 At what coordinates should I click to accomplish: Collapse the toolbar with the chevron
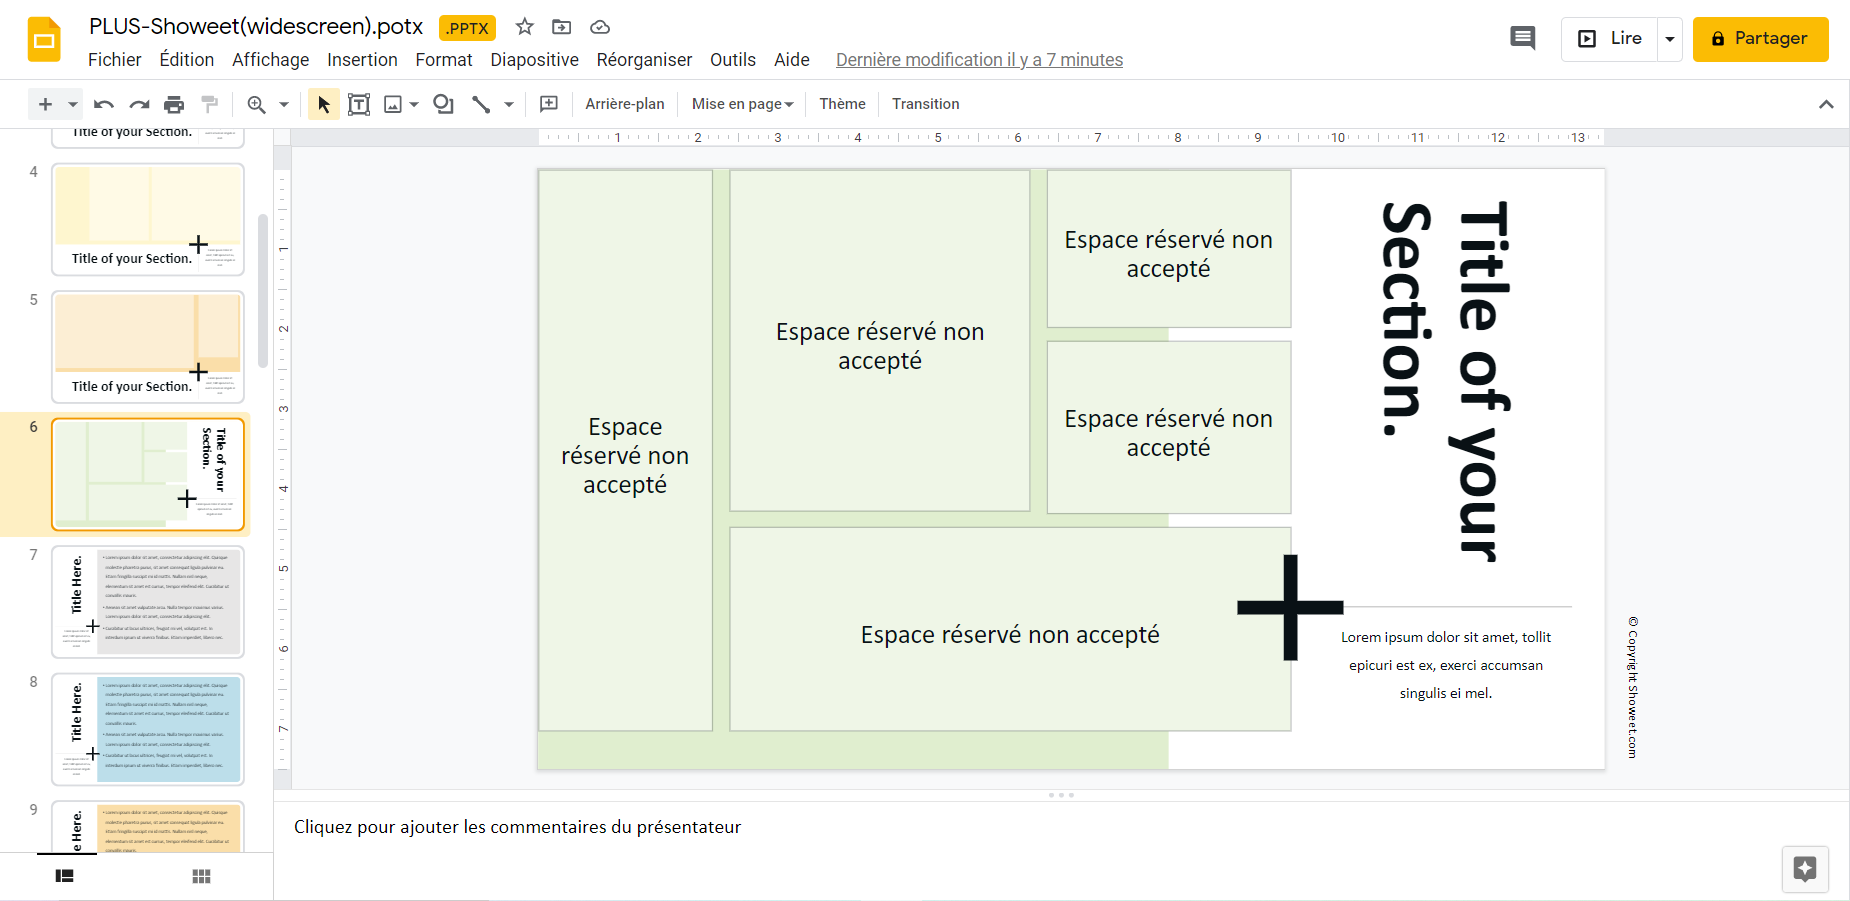[x=1826, y=103]
